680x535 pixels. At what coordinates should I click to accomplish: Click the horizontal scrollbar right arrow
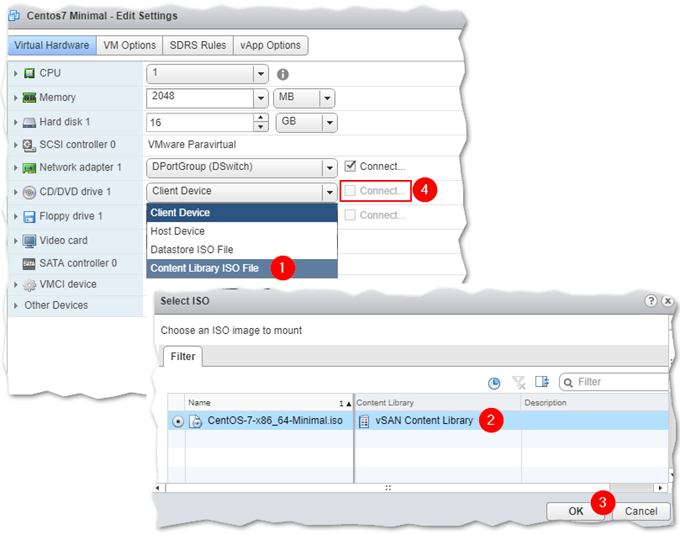click(660, 488)
